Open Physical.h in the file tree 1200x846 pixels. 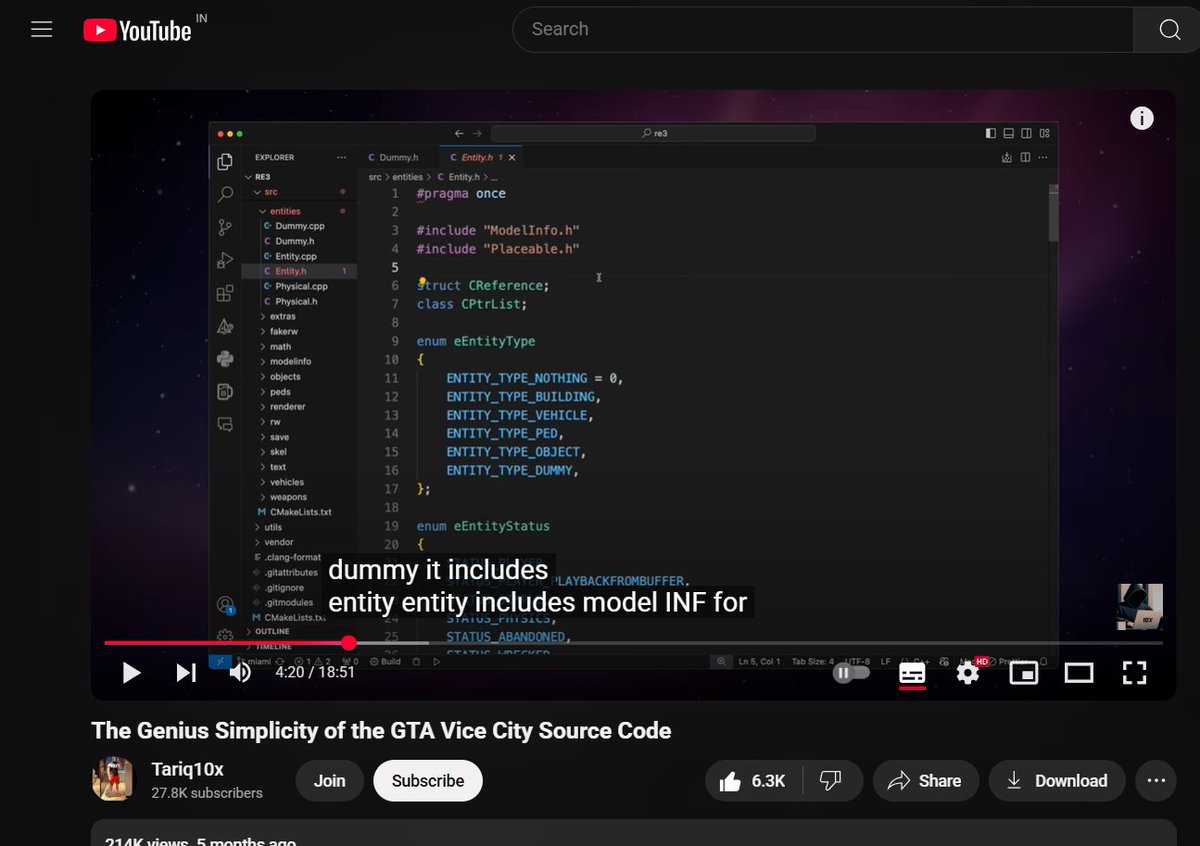tap(296, 301)
